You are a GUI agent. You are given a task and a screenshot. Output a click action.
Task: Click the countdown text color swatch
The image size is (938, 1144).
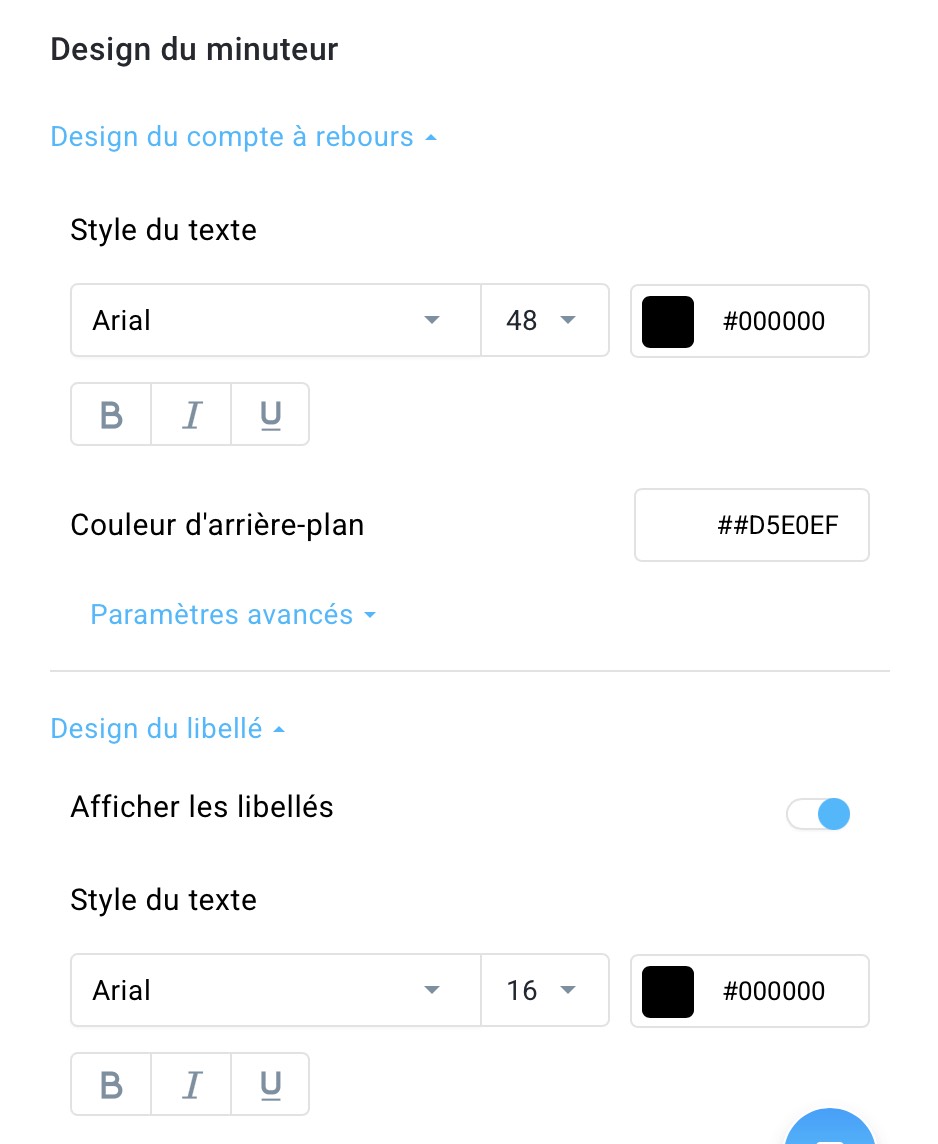668,321
